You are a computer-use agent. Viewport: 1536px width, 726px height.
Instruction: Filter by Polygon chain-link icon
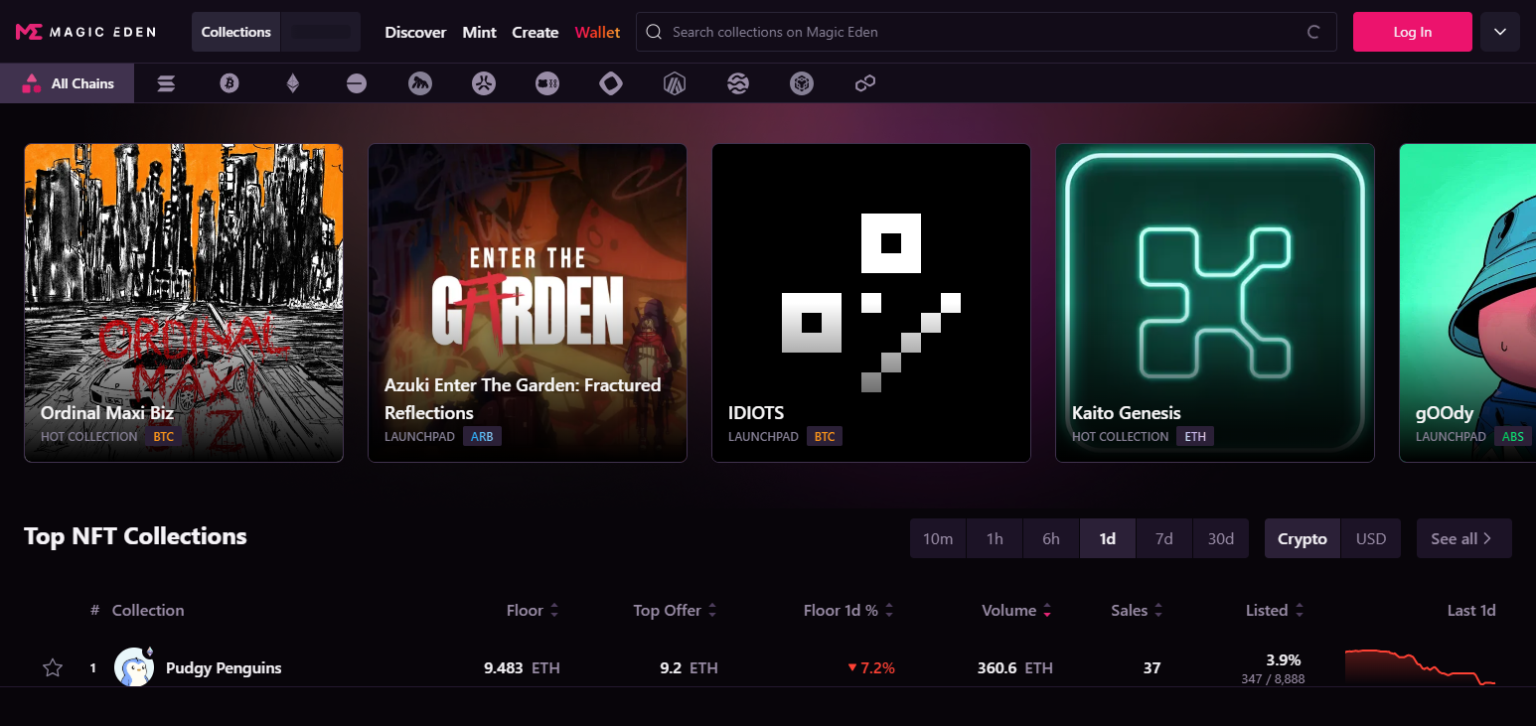tap(865, 84)
